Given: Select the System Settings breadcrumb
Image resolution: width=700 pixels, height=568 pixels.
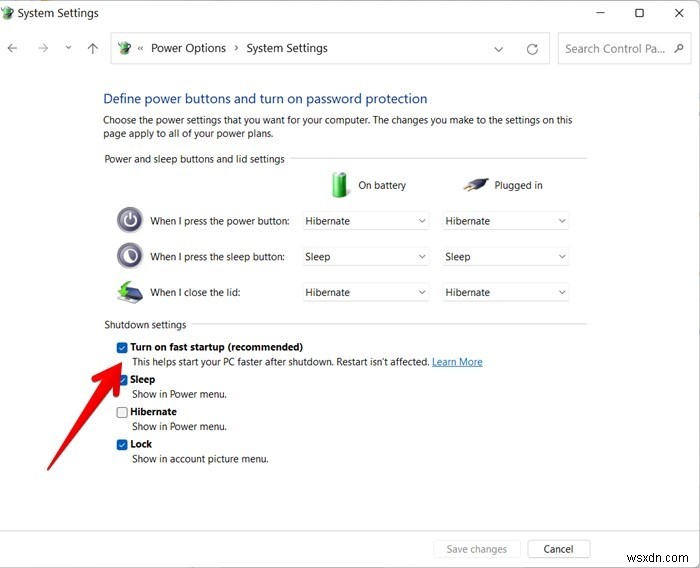Looking at the screenshot, I should click(287, 48).
